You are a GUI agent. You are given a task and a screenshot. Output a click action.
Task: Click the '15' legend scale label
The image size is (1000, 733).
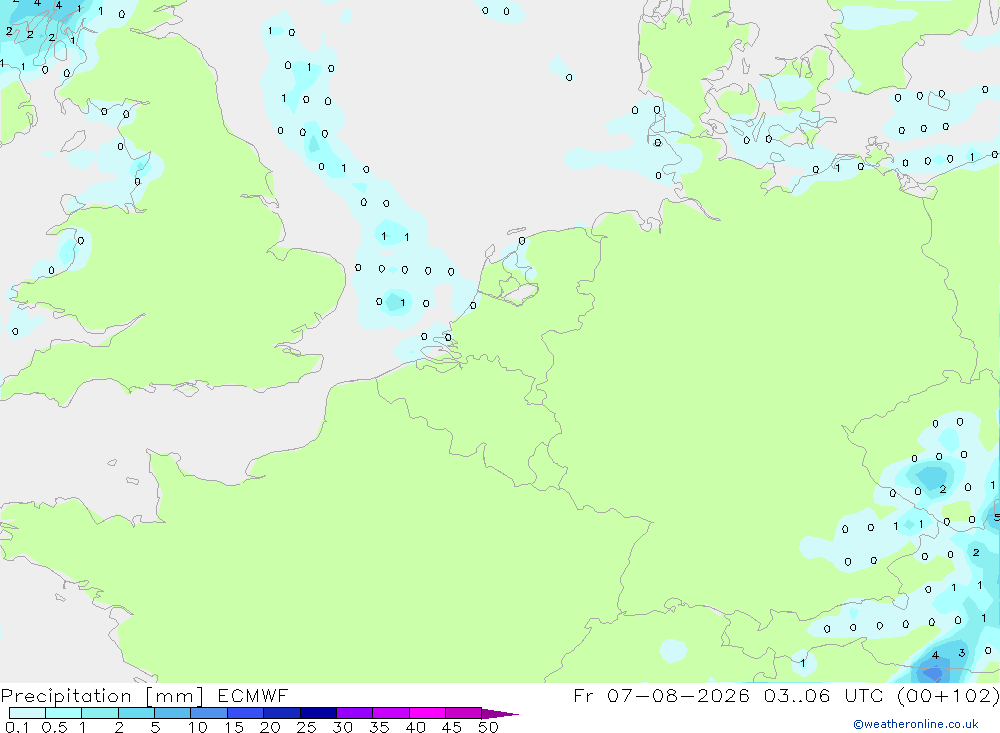(x=234, y=727)
